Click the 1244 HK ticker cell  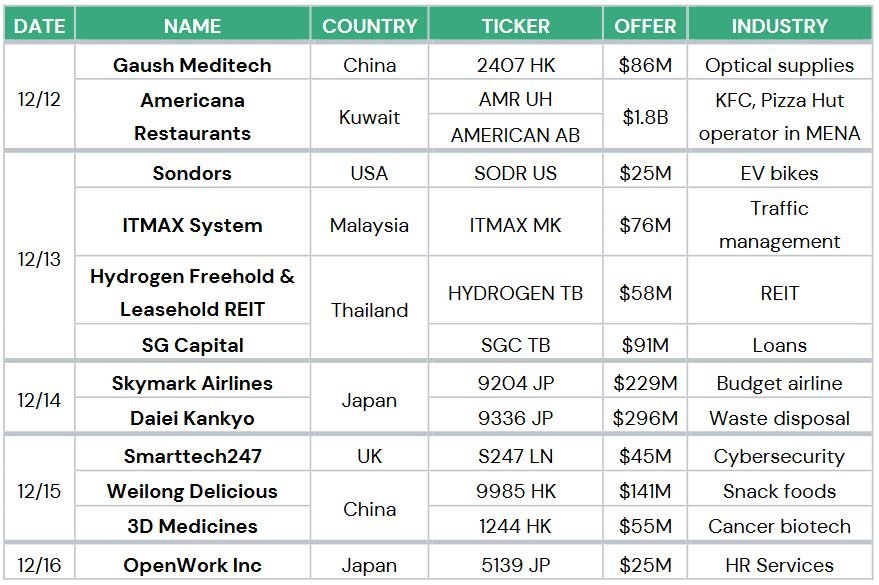point(516,526)
